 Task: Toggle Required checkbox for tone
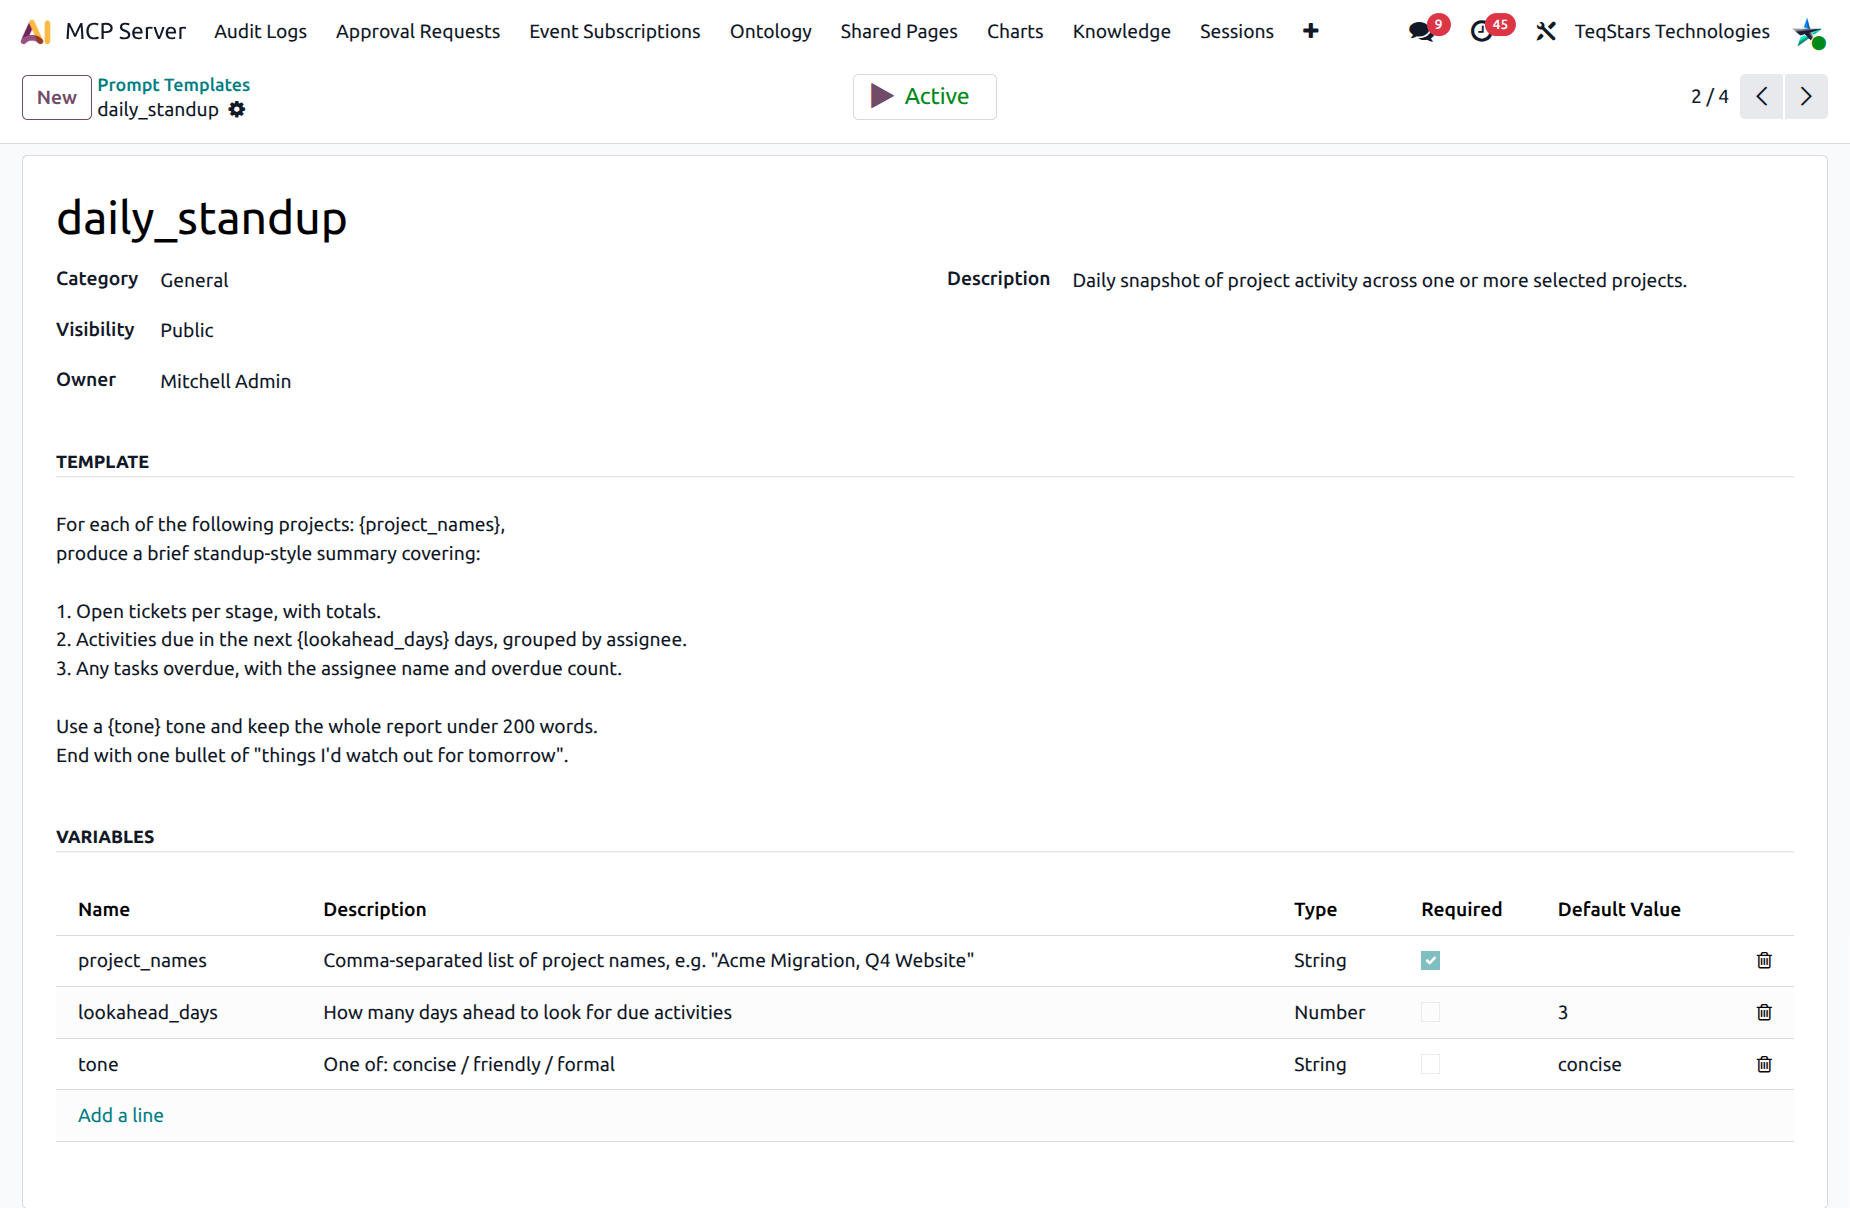pos(1430,1064)
